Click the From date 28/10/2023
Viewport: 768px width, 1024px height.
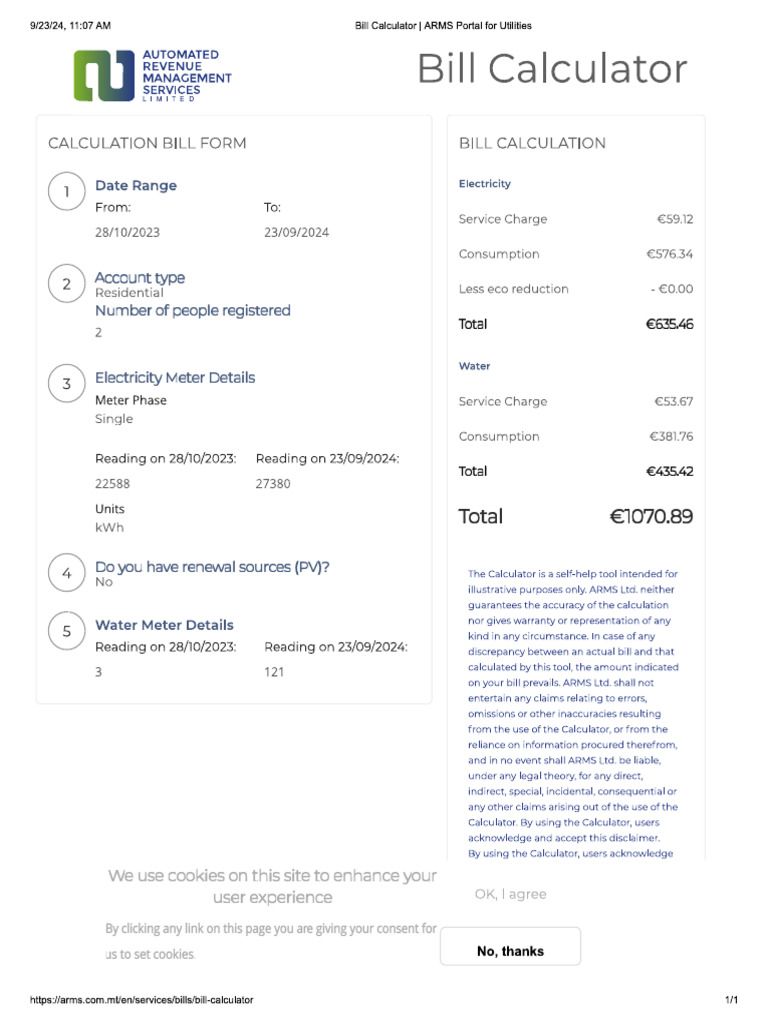(x=127, y=232)
